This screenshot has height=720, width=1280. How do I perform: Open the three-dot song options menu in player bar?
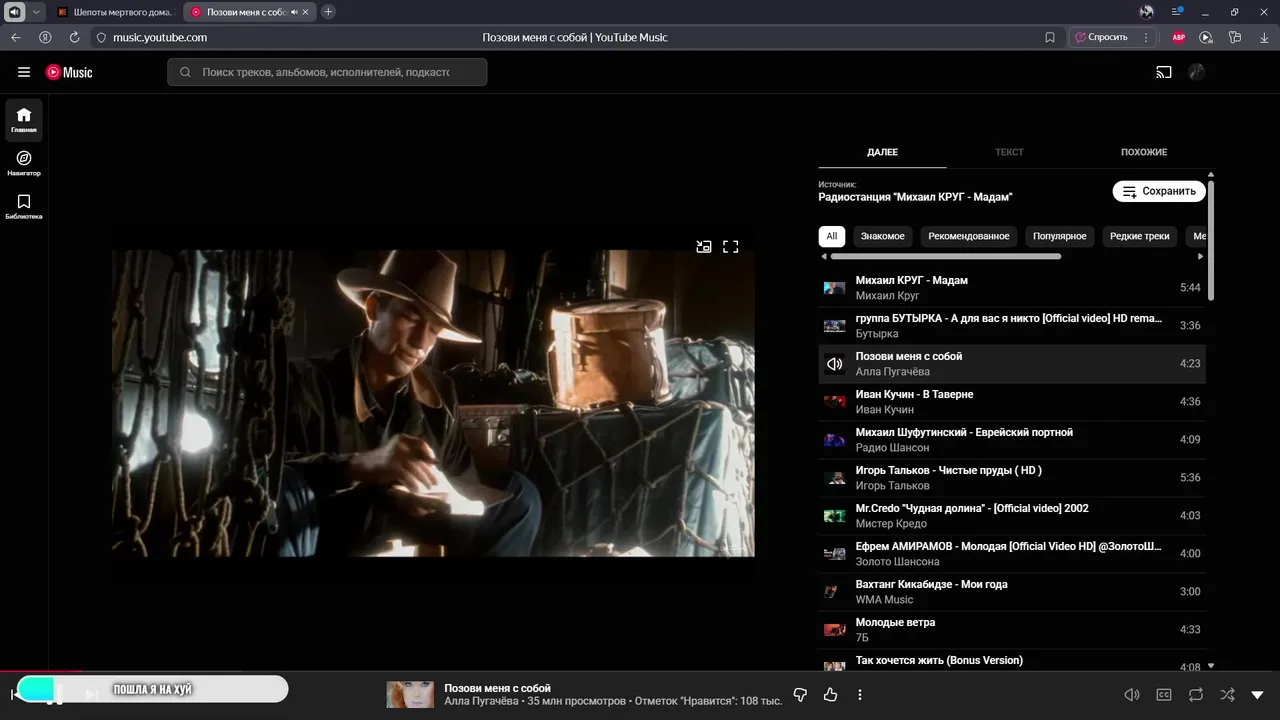coord(860,695)
